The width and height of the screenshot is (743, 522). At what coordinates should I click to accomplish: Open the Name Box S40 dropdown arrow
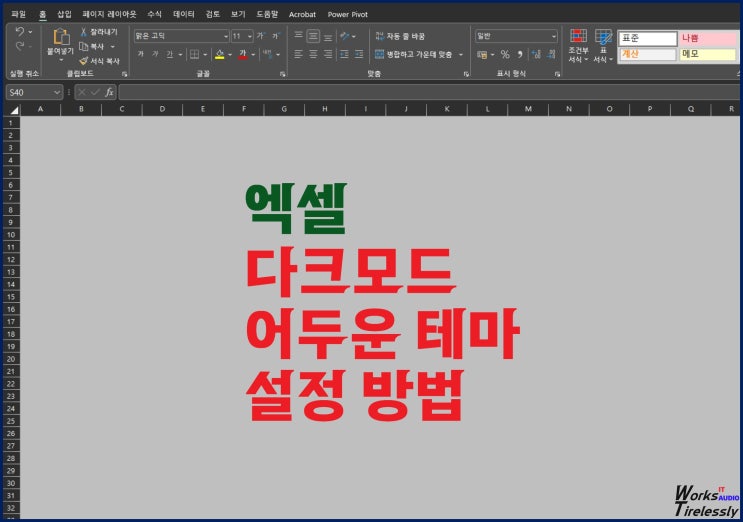57,92
